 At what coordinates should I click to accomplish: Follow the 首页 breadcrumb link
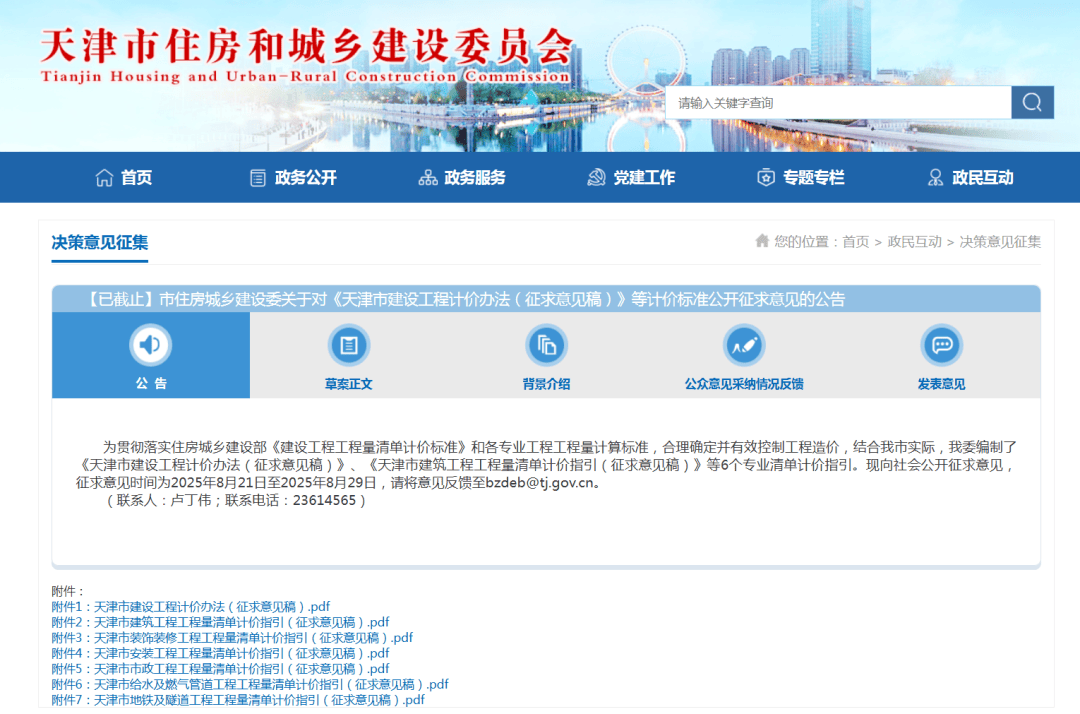(855, 242)
